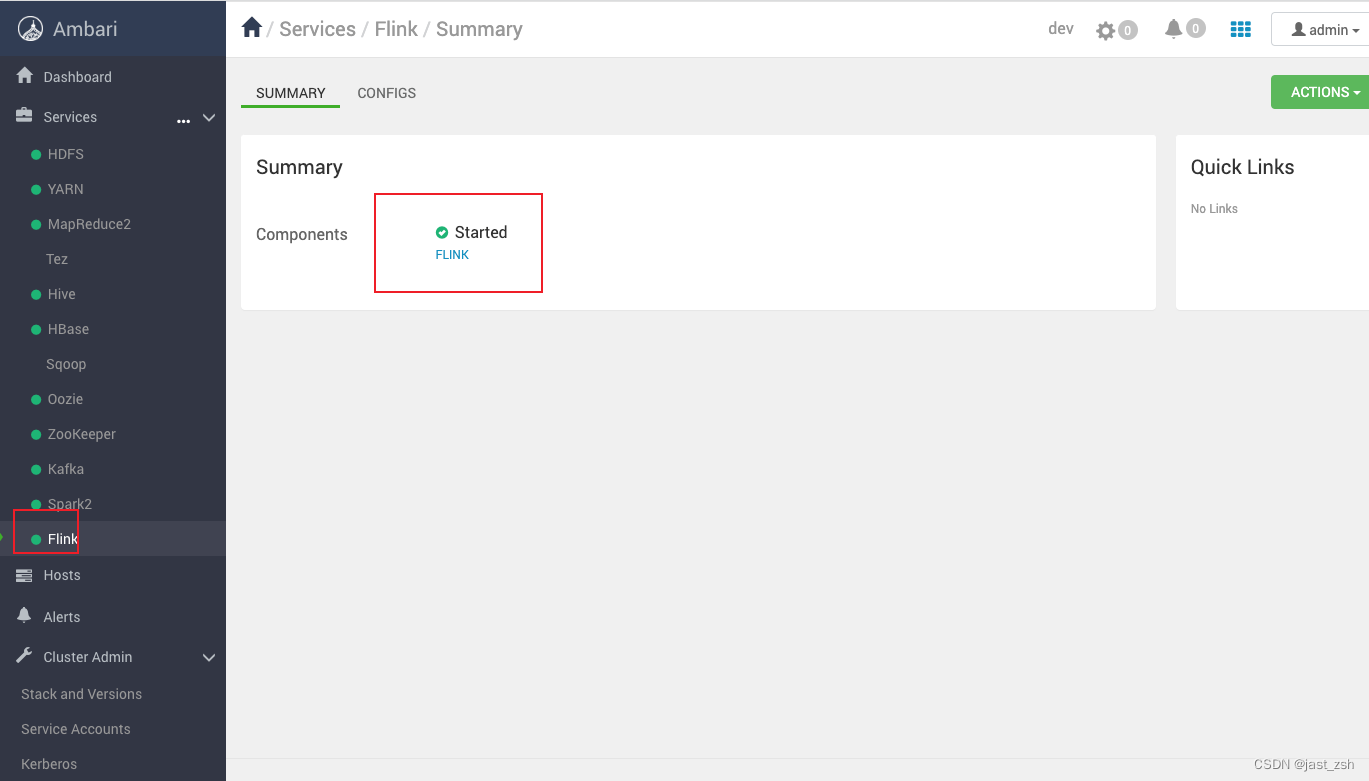
Task: Select the YARN service
Action: (66, 189)
